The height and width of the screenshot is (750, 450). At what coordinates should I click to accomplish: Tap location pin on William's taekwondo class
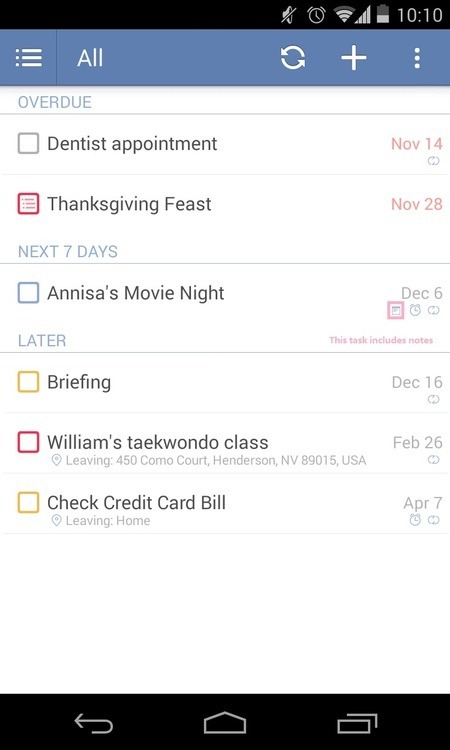coord(56,461)
